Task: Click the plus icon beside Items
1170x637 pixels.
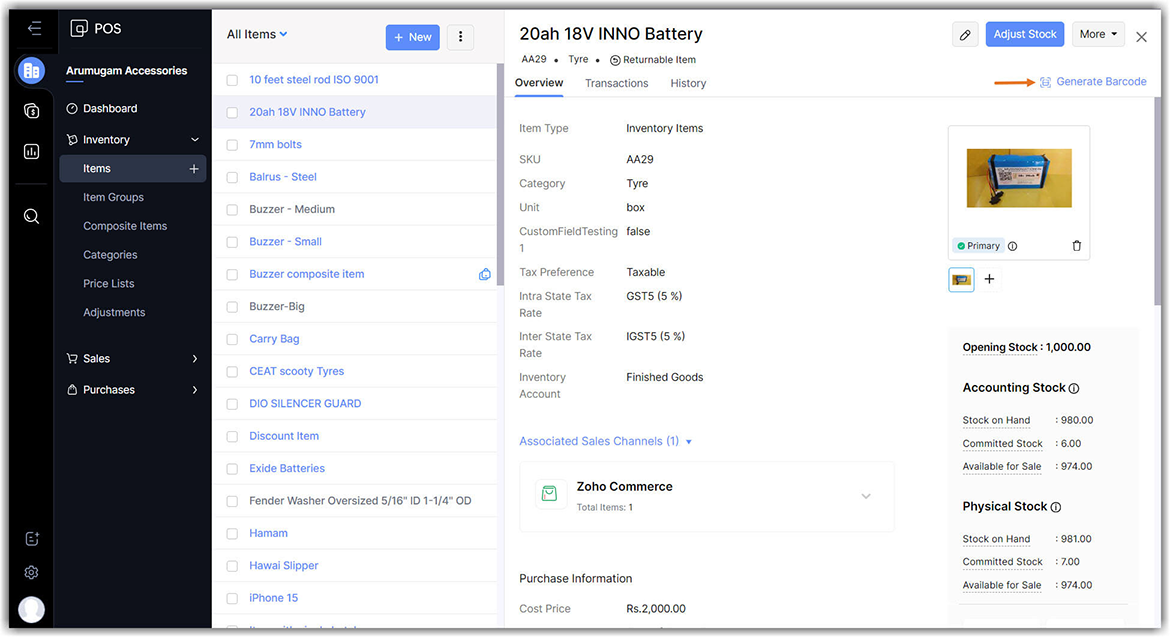Action: click(194, 169)
